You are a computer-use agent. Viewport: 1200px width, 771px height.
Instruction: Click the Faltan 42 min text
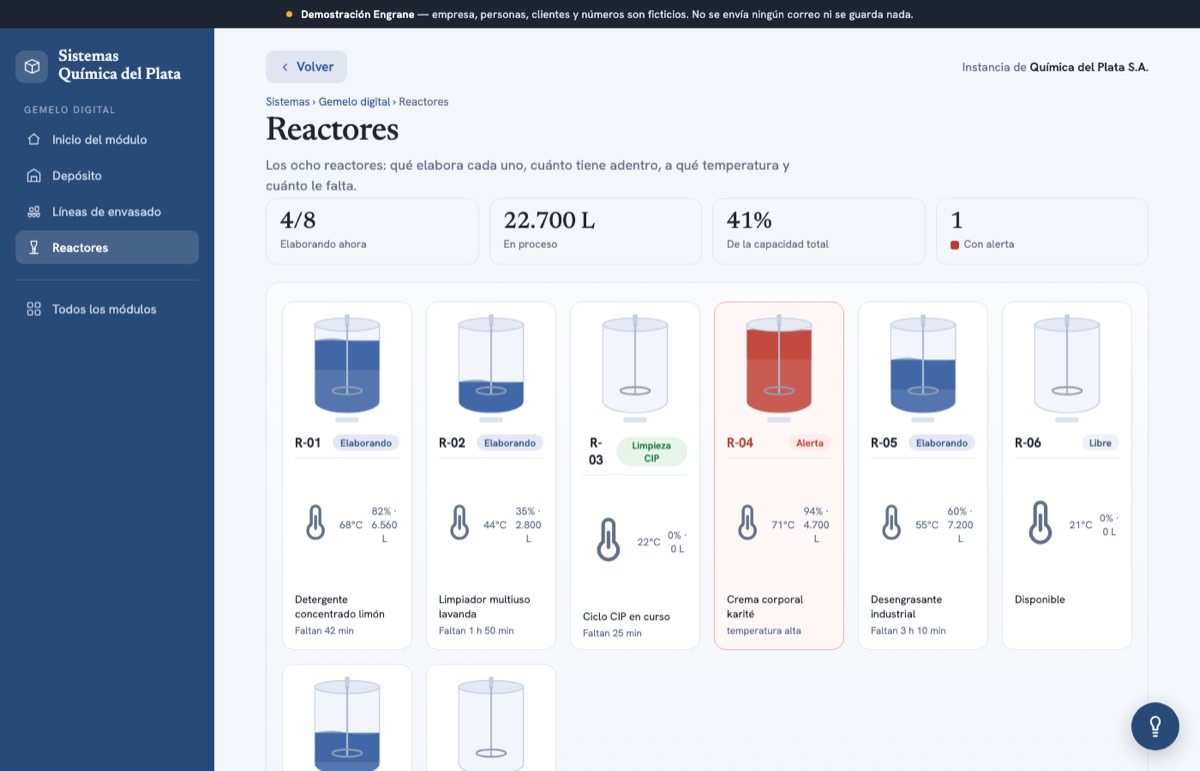coord(324,631)
